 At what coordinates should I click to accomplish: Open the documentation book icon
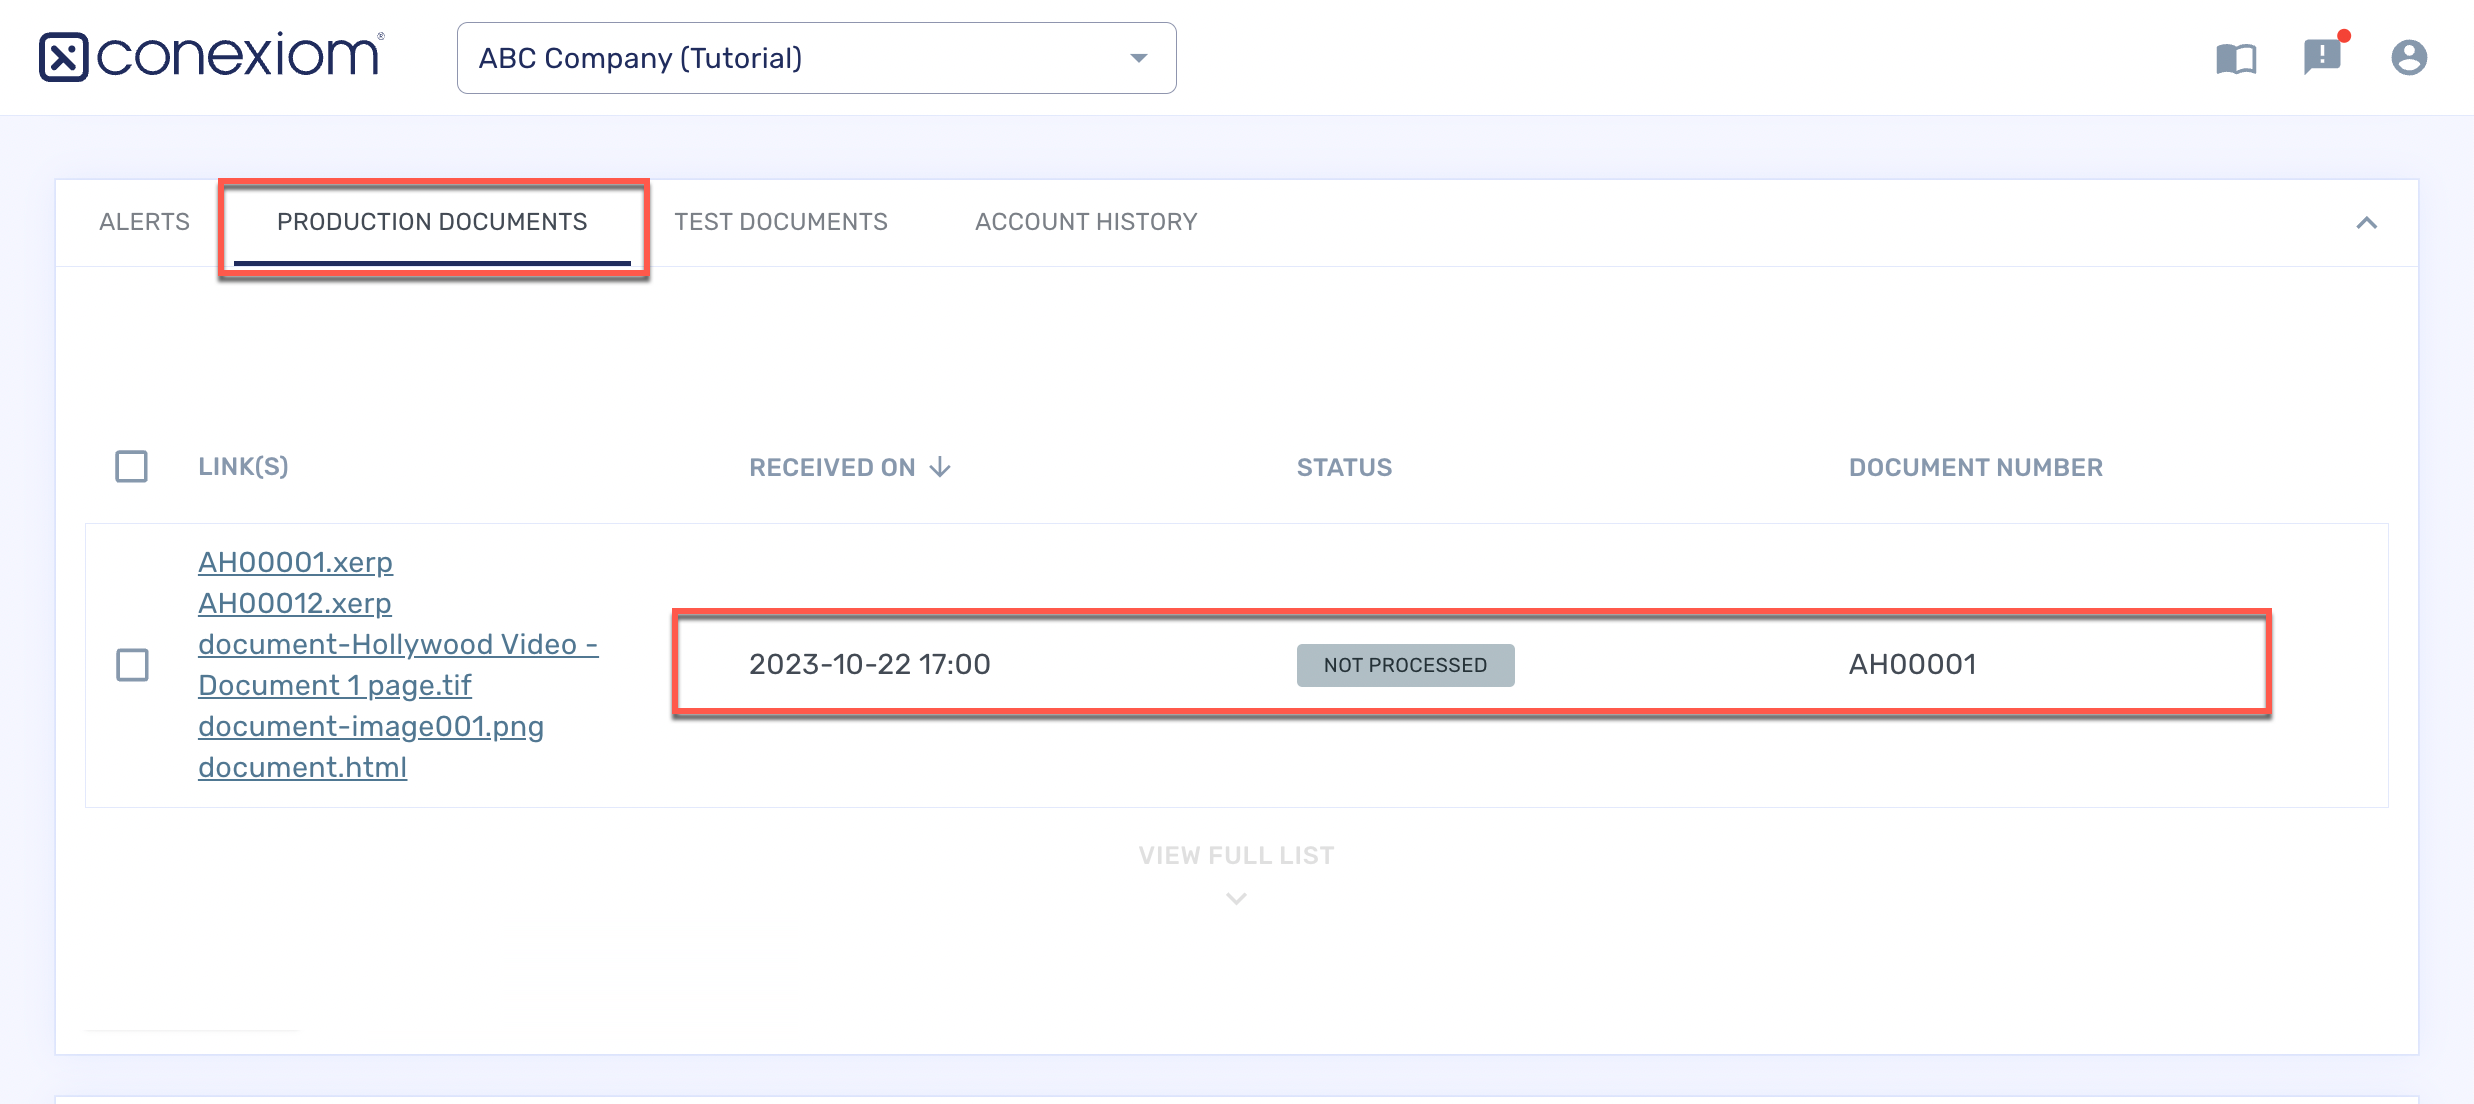tap(2236, 57)
